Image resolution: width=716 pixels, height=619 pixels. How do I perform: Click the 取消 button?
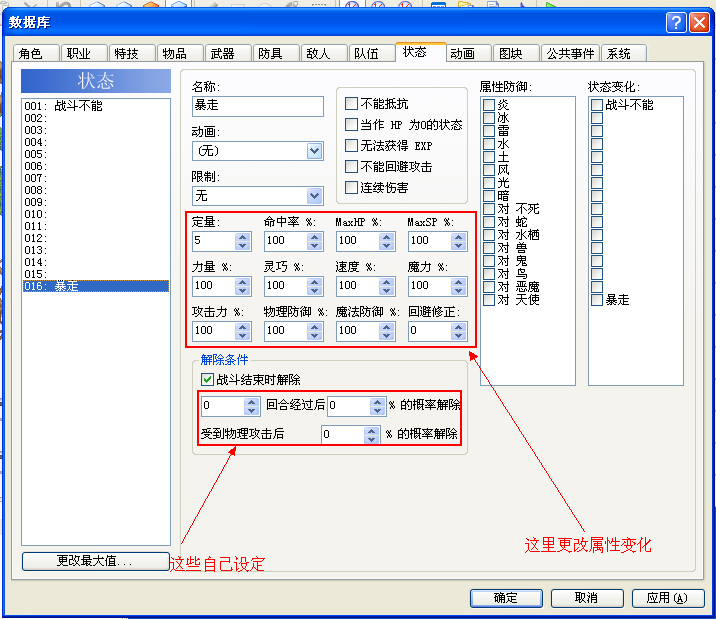pyautogui.click(x=587, y=598)
